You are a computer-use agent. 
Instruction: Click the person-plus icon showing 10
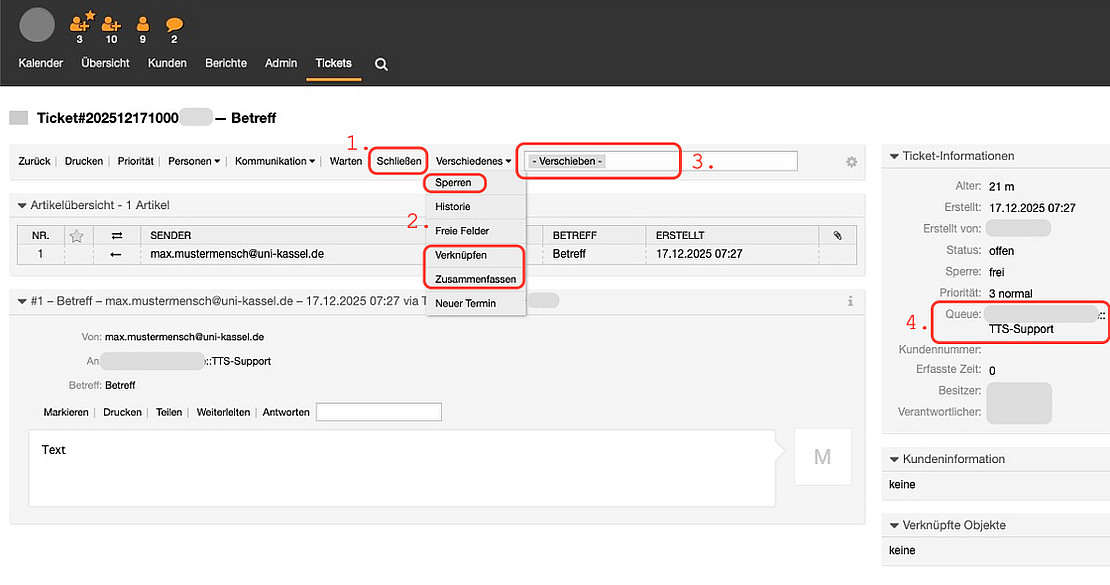[111, 23]
